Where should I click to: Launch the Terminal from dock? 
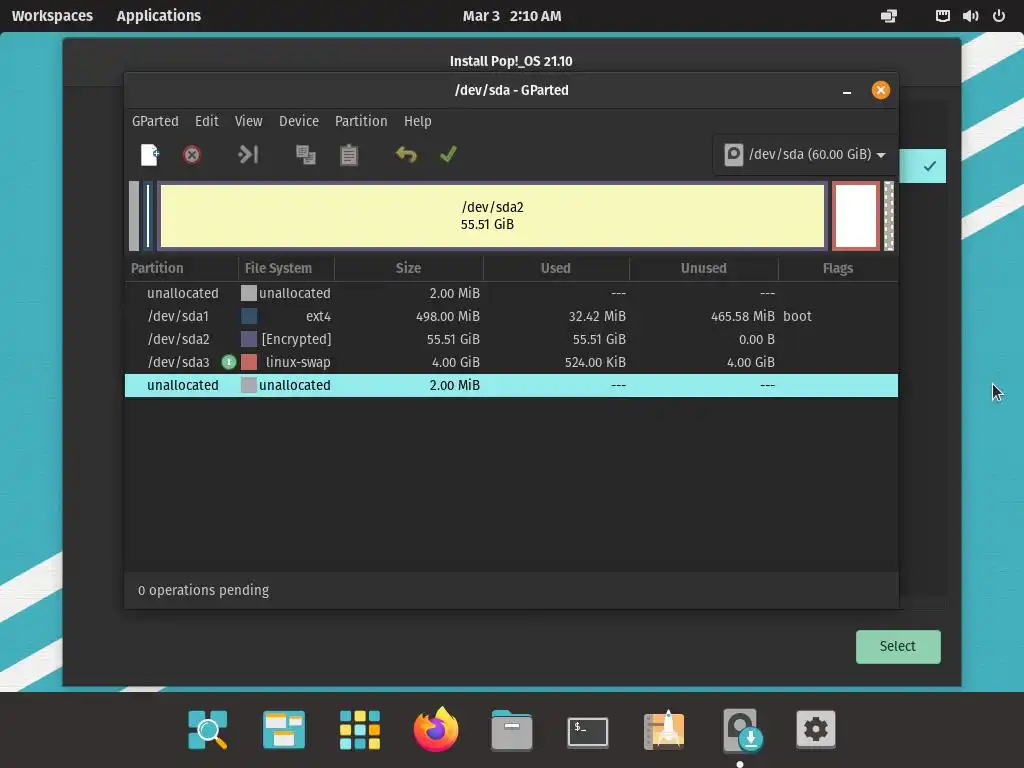tap(588, 731)
